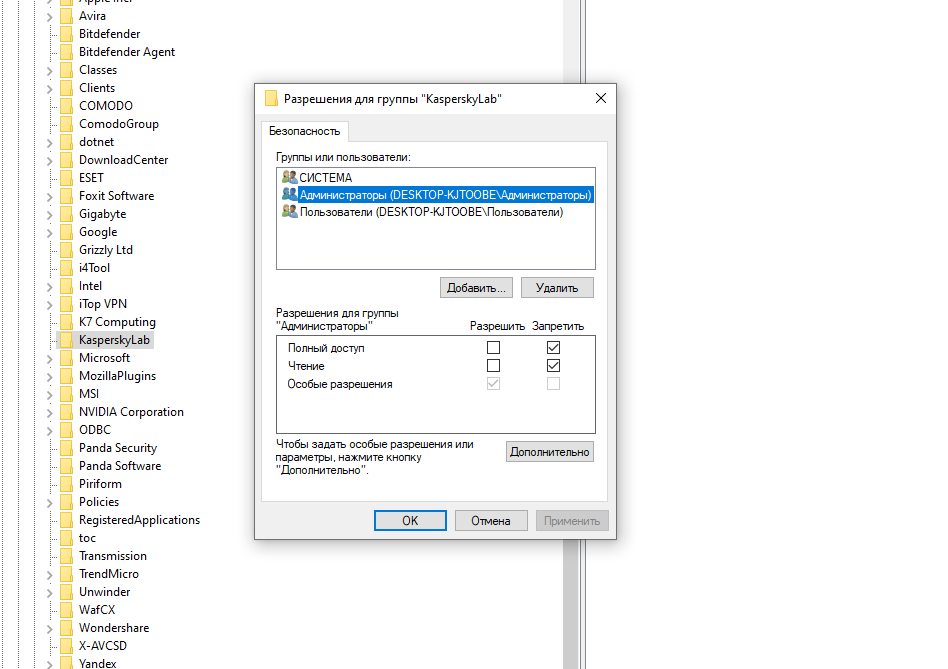Screen dimensions: 948x669
Task: Confirm with the OK button
Action: coord(410,520)
